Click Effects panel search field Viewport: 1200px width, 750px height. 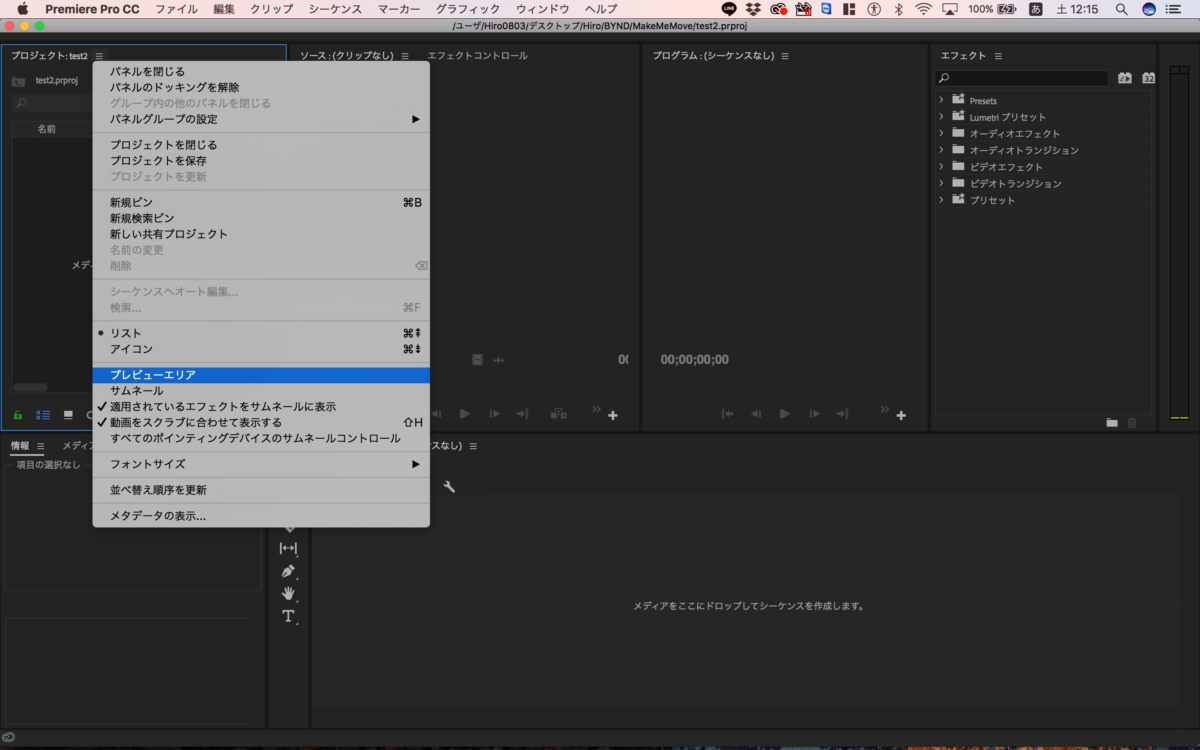coord(1022,78)
